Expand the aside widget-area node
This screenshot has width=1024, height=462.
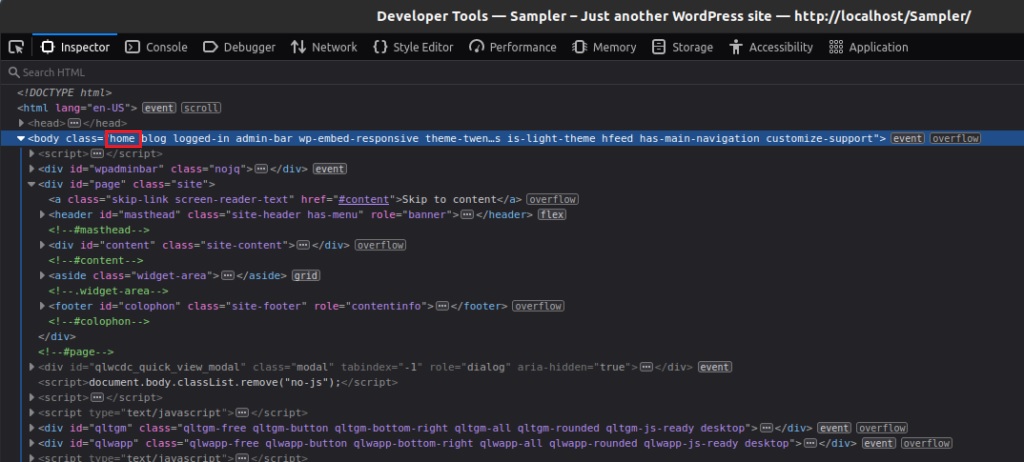(42, 276)
